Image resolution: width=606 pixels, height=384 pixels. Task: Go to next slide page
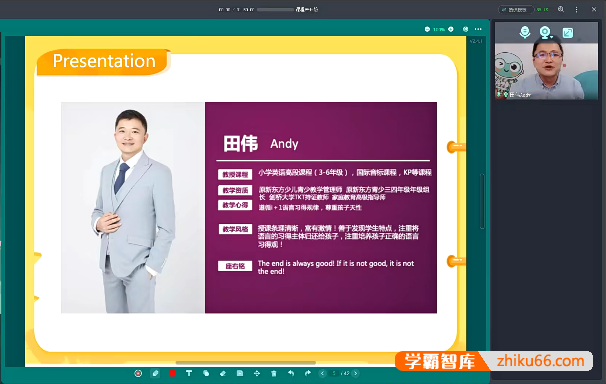click(x=356, y=373)
